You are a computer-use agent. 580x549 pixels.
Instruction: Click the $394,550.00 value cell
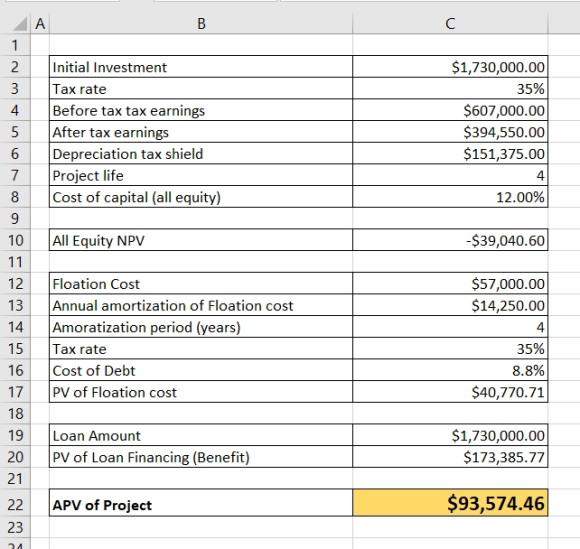pos(450,132)
